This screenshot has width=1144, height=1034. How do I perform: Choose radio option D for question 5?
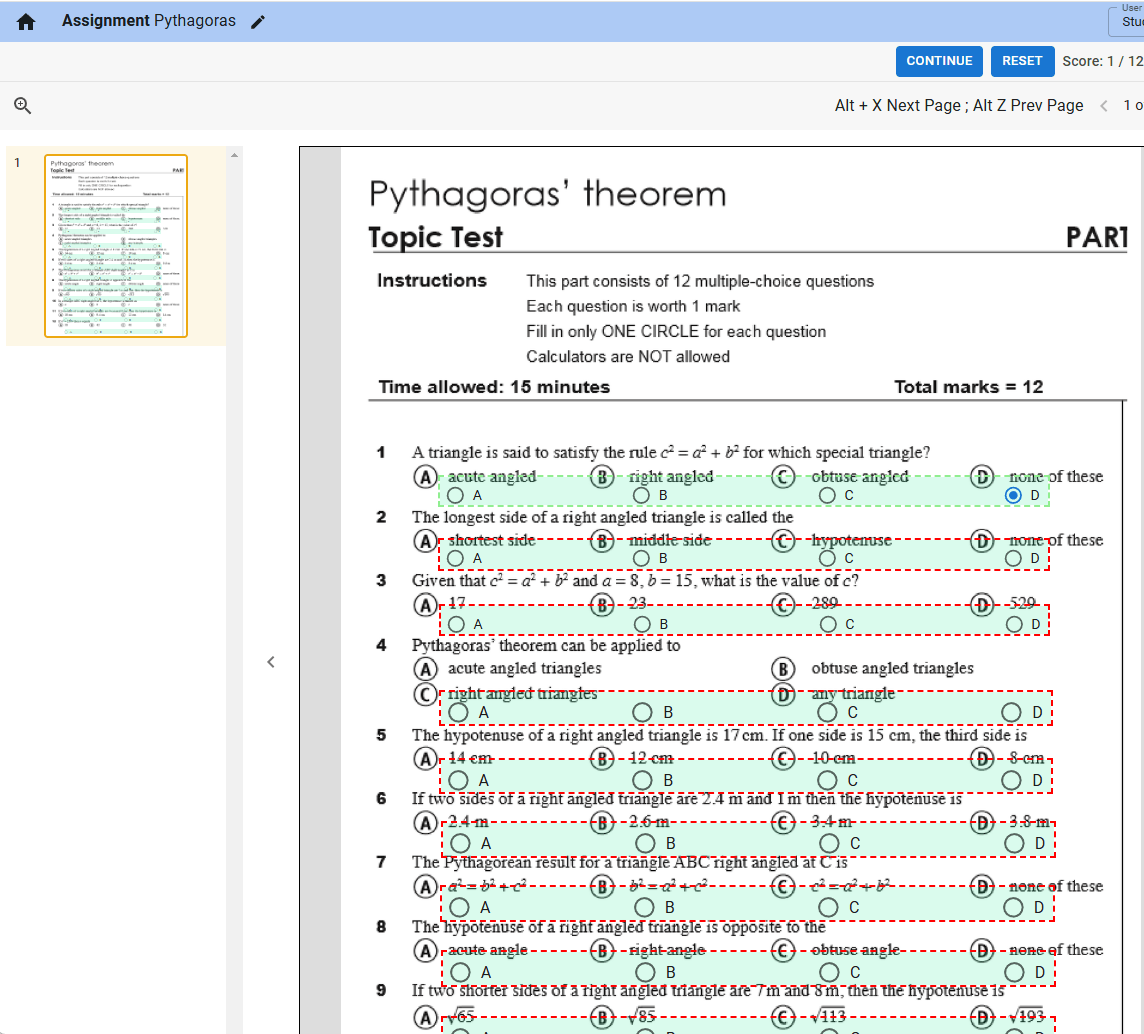1012,780
